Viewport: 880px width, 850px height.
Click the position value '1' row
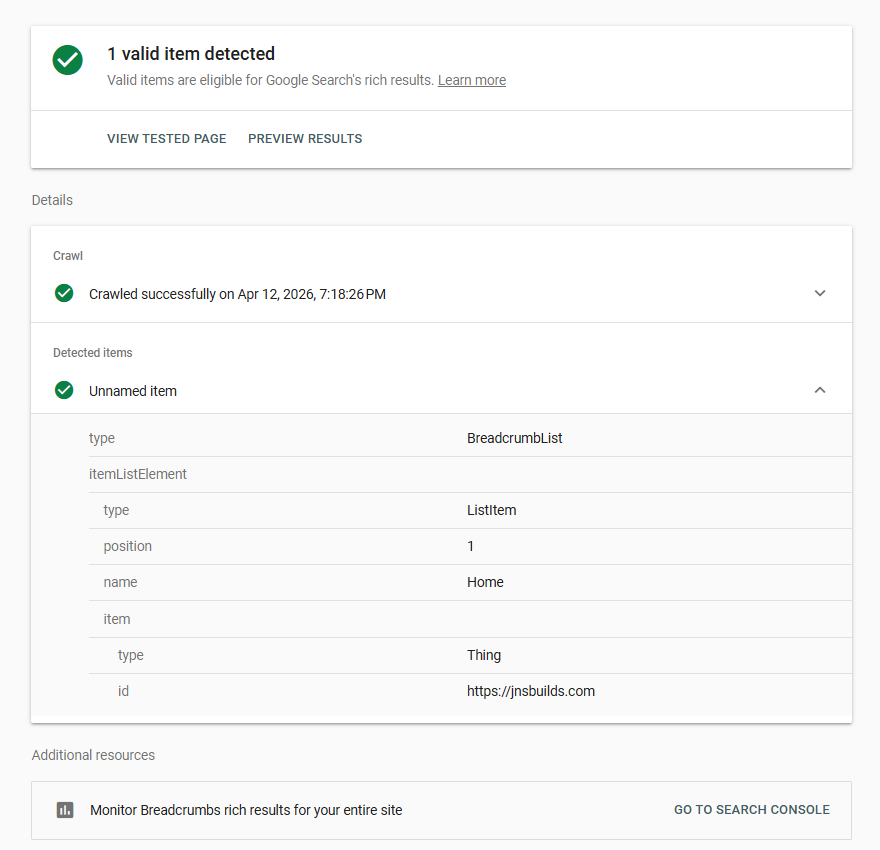point(469,546)
